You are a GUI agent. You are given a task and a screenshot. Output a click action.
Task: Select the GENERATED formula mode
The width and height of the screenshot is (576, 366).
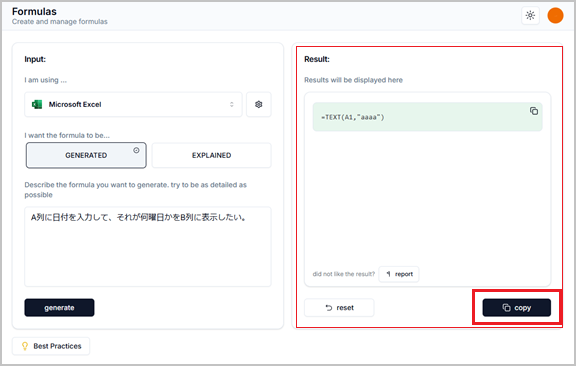pyautogui.click(x=86, y=155)
